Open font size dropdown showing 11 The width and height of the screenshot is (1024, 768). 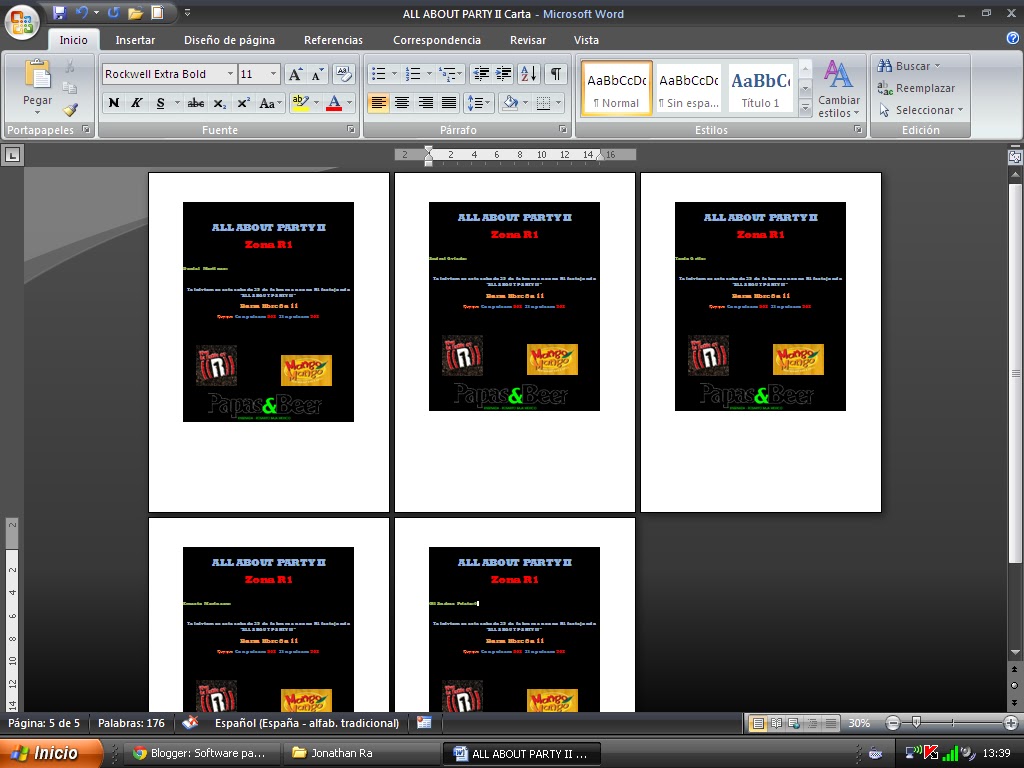coord(274,74)
